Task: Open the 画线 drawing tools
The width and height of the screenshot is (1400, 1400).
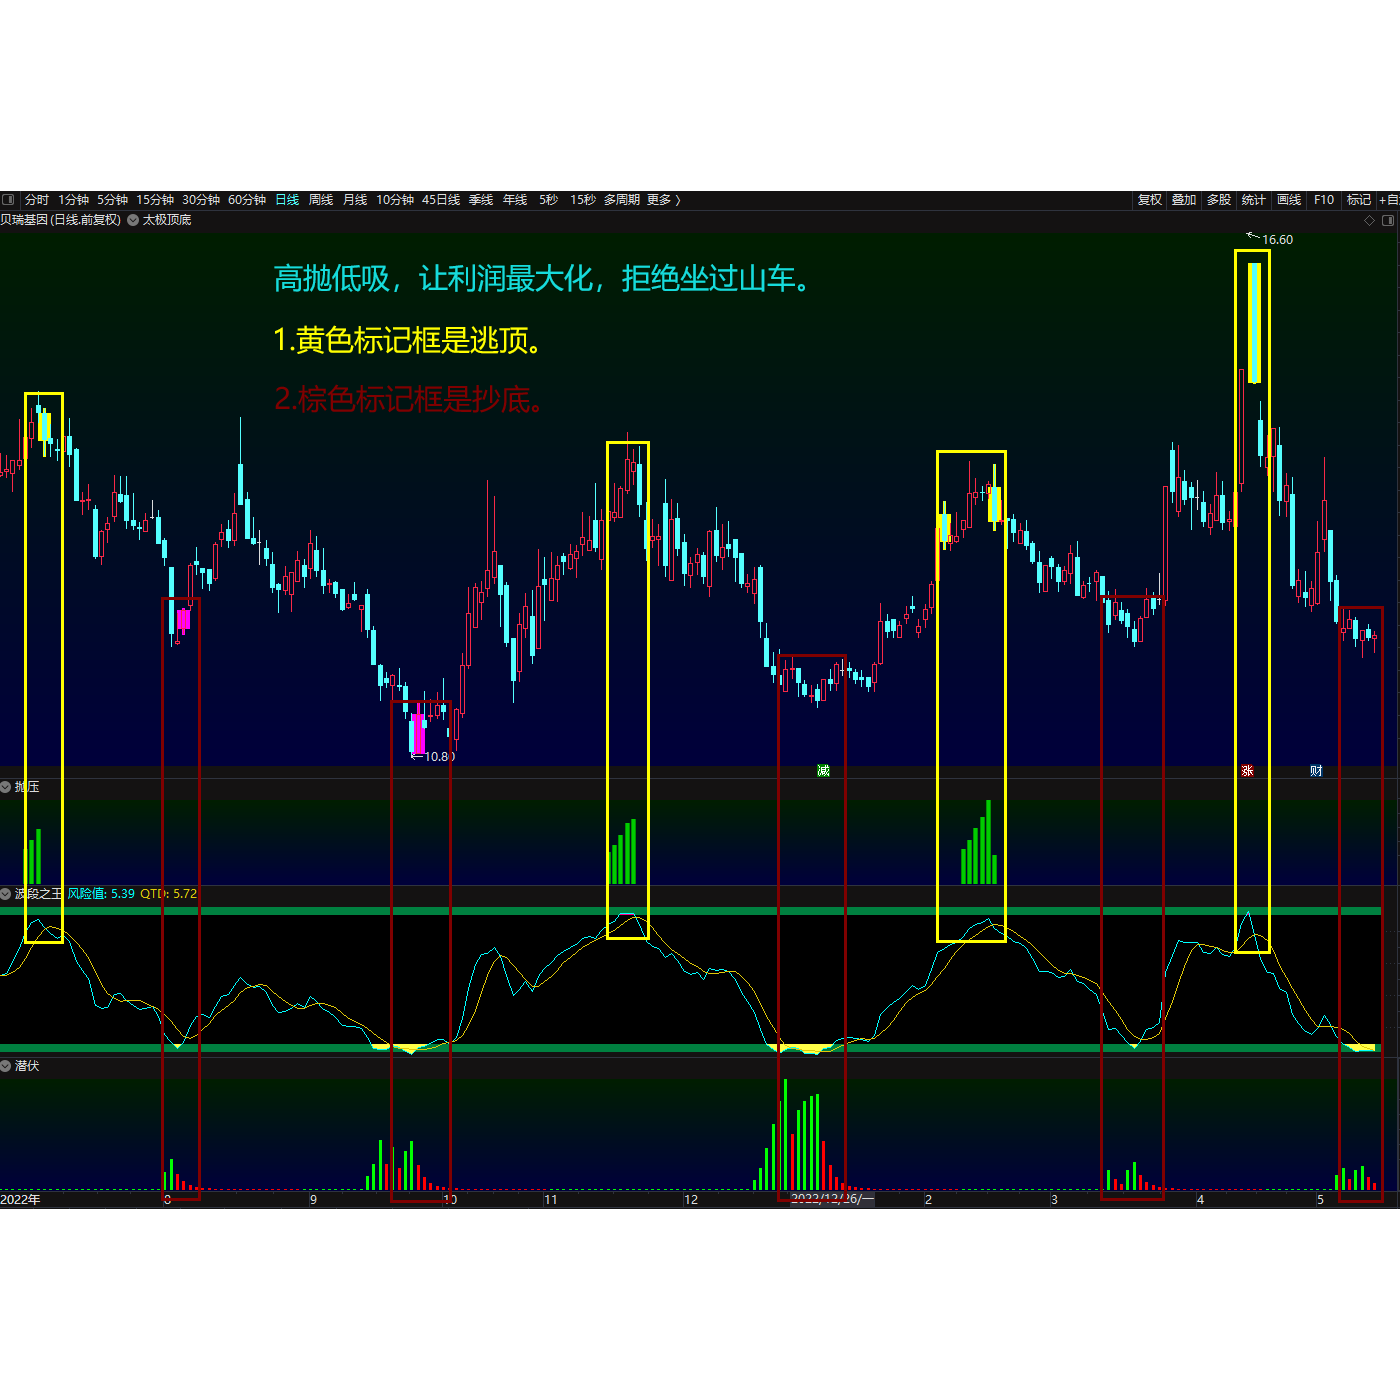Action: 1289,200
